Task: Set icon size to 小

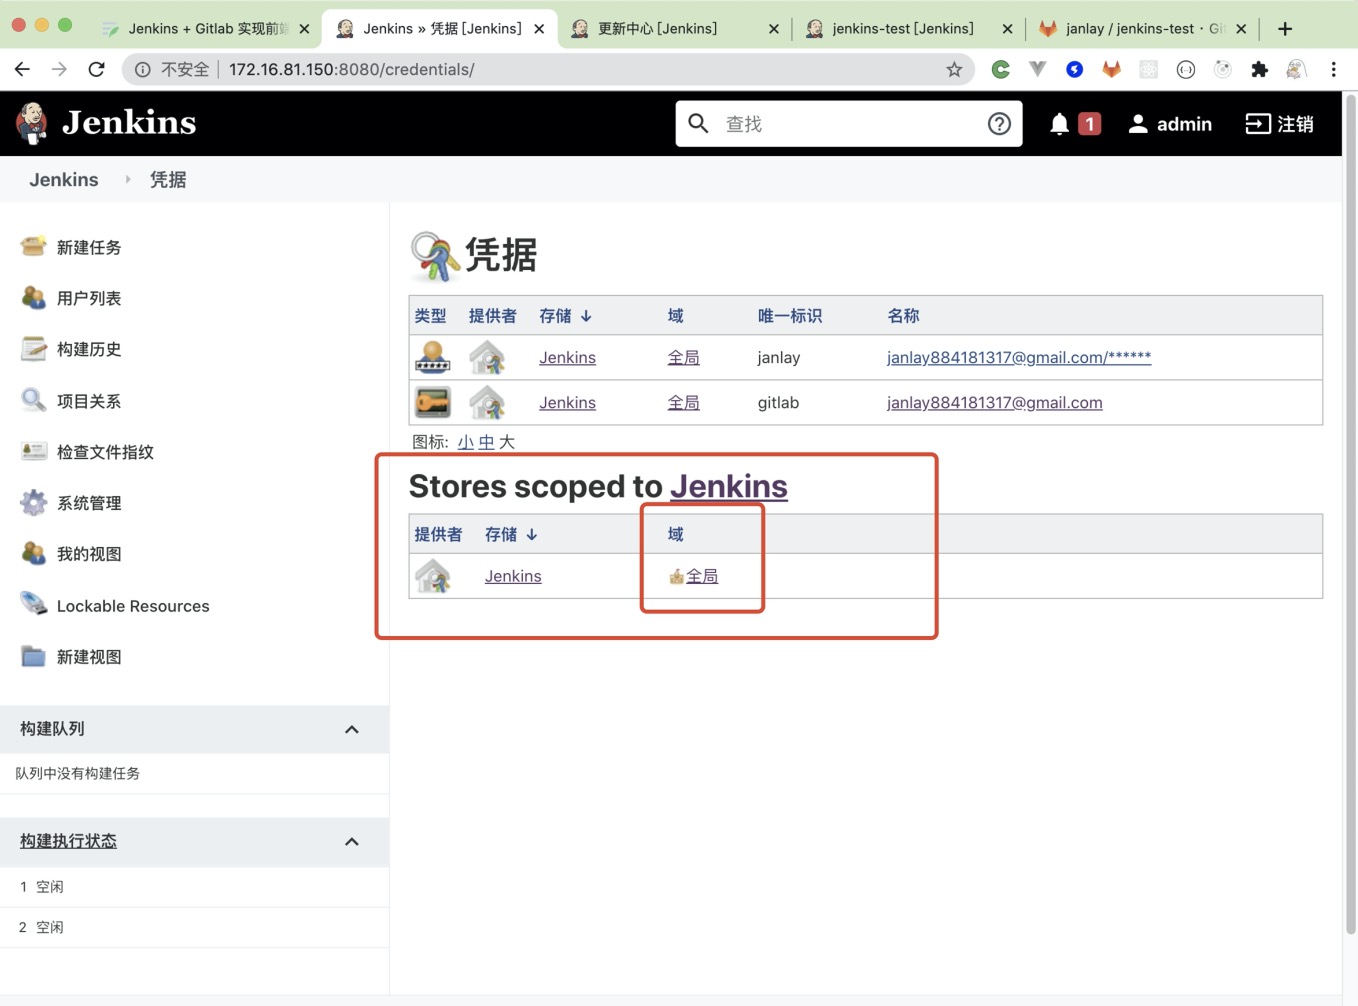Action: (x=466, y=442)
